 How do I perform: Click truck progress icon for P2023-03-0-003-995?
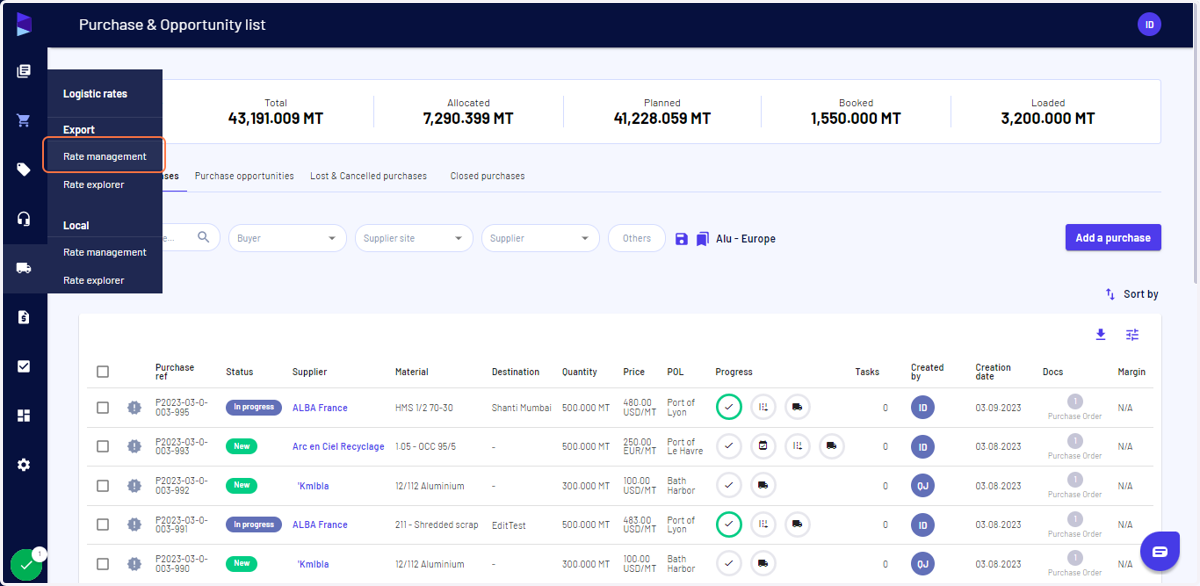[x=797, y=407]
